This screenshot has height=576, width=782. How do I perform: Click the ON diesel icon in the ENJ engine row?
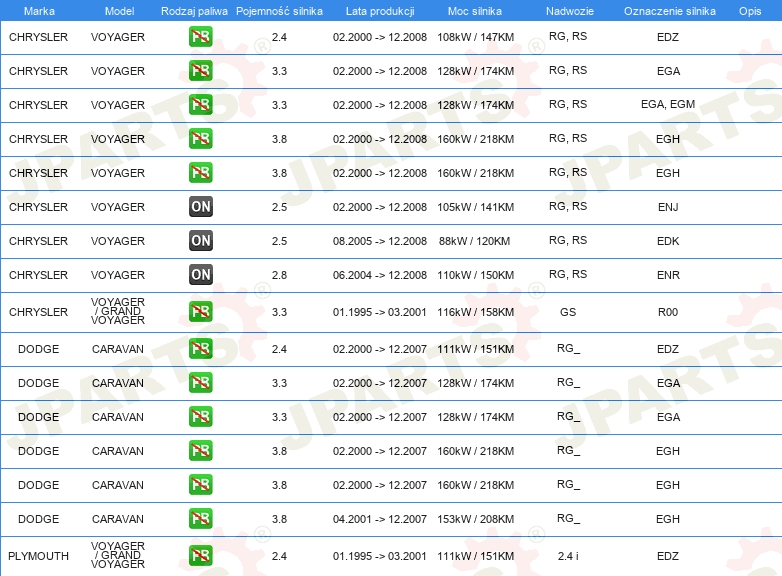coord(200,207)
